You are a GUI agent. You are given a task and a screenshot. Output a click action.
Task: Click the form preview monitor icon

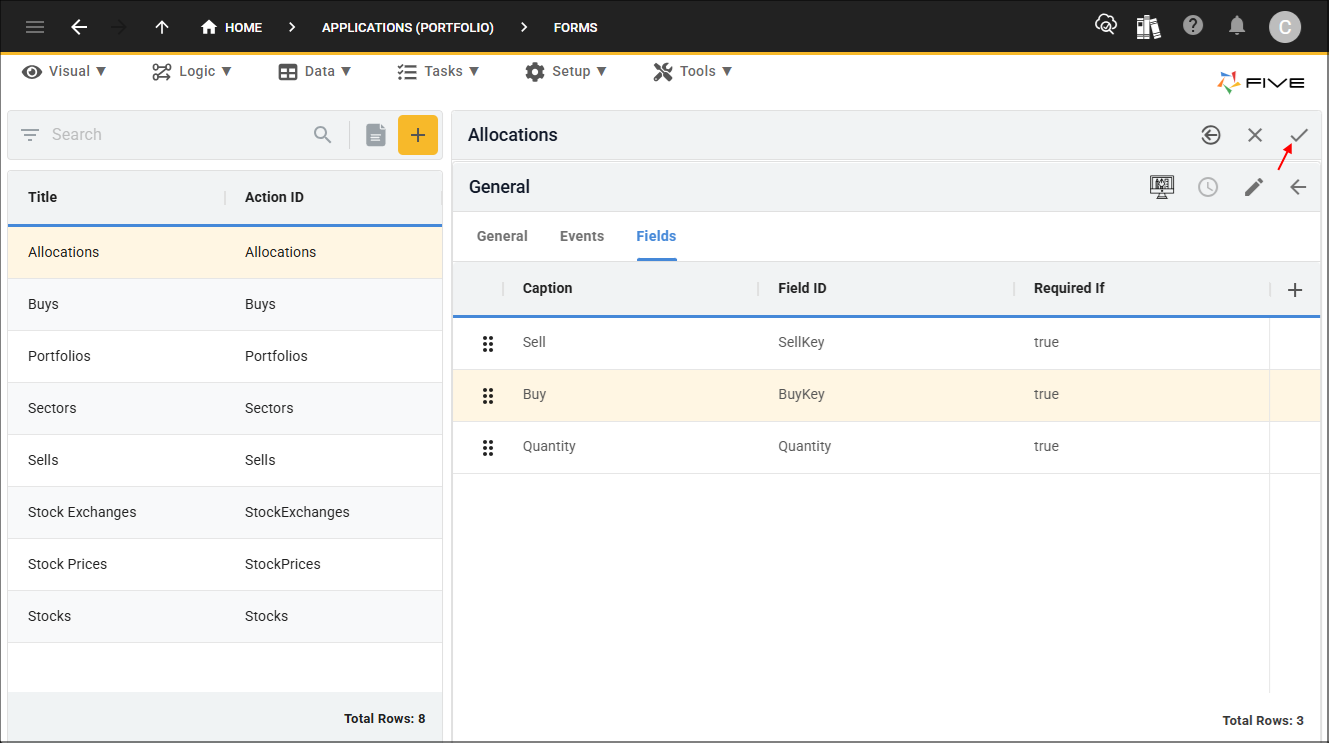[1162, 187]
